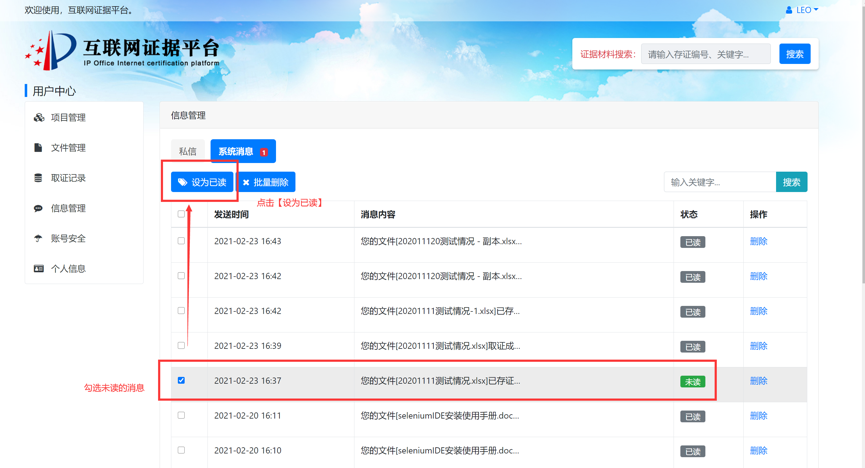Focus the message keyword search field

(x=719, y=182)
